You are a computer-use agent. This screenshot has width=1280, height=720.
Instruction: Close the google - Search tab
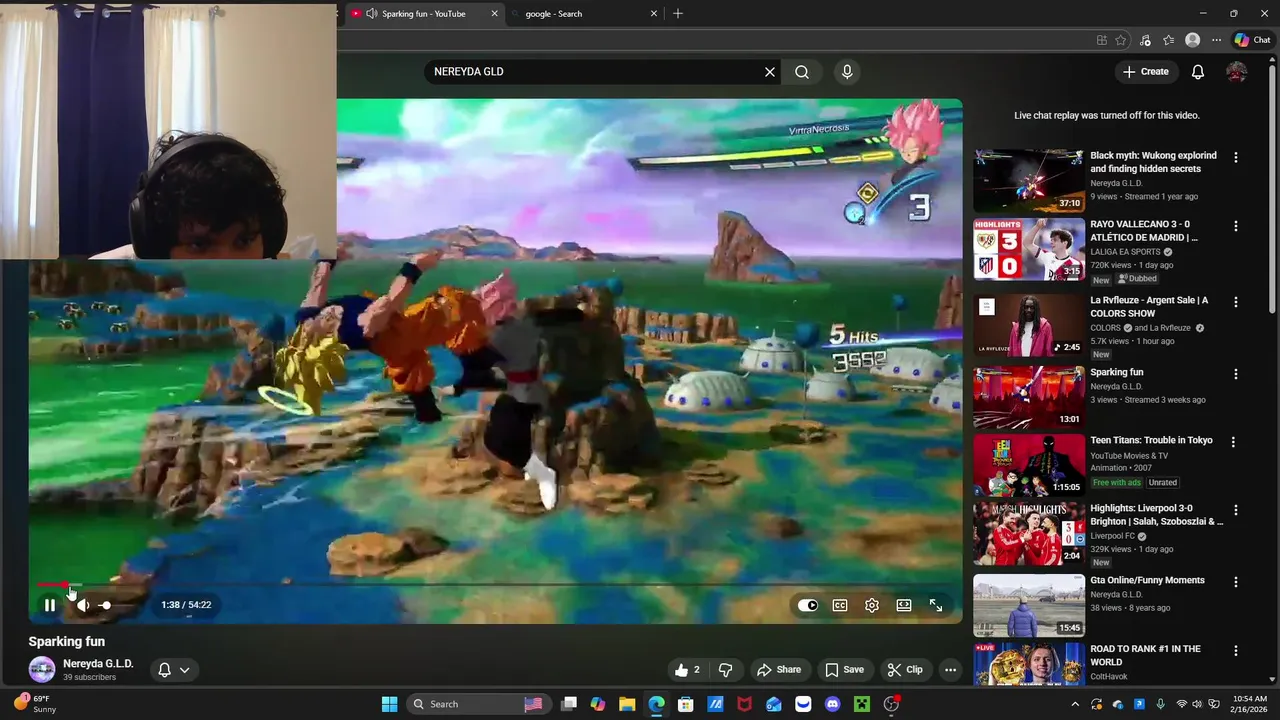coord(654,14)
